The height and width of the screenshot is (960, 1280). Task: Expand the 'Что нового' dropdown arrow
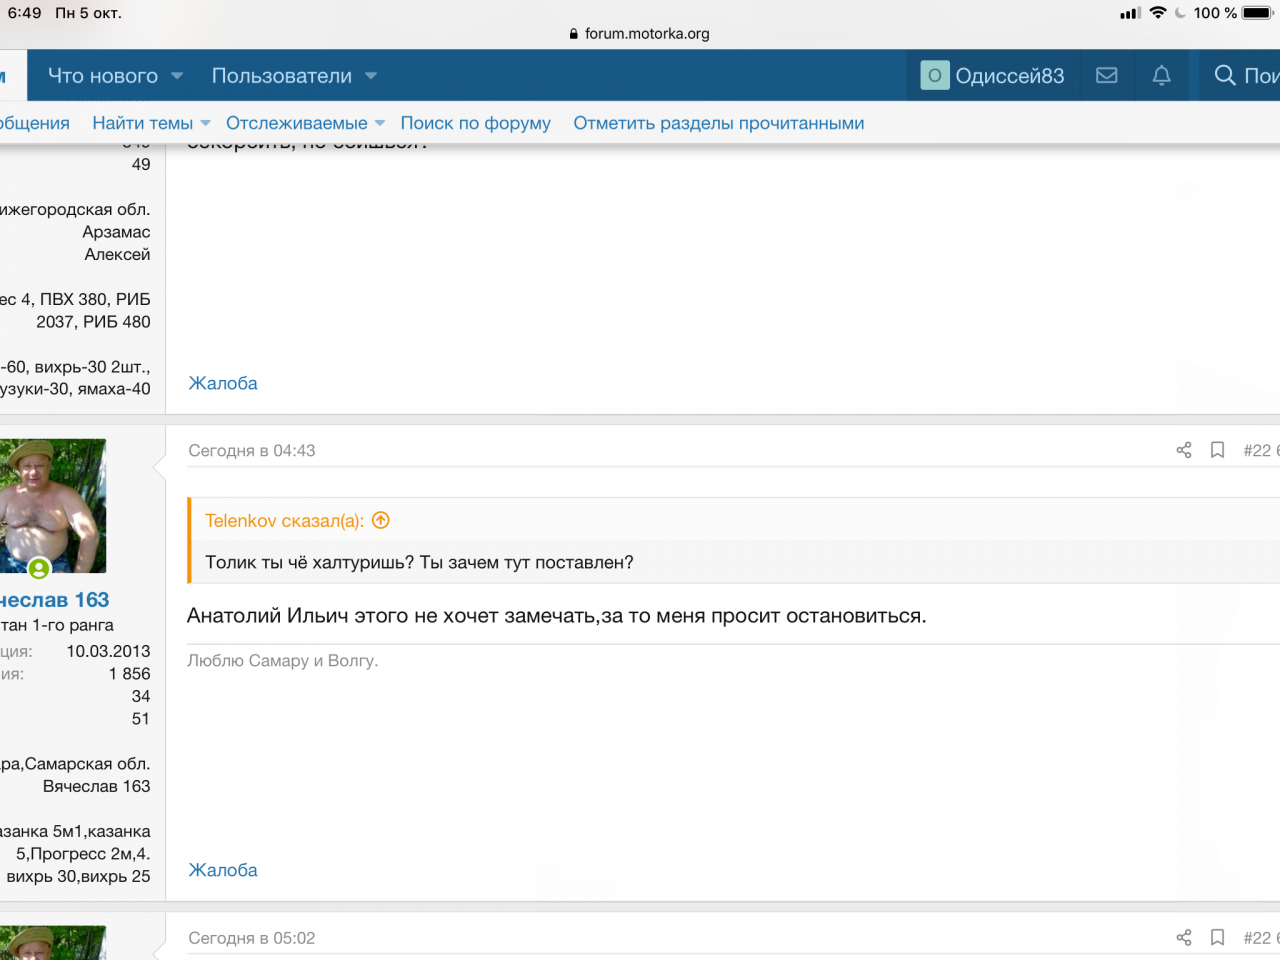point(177,76)
